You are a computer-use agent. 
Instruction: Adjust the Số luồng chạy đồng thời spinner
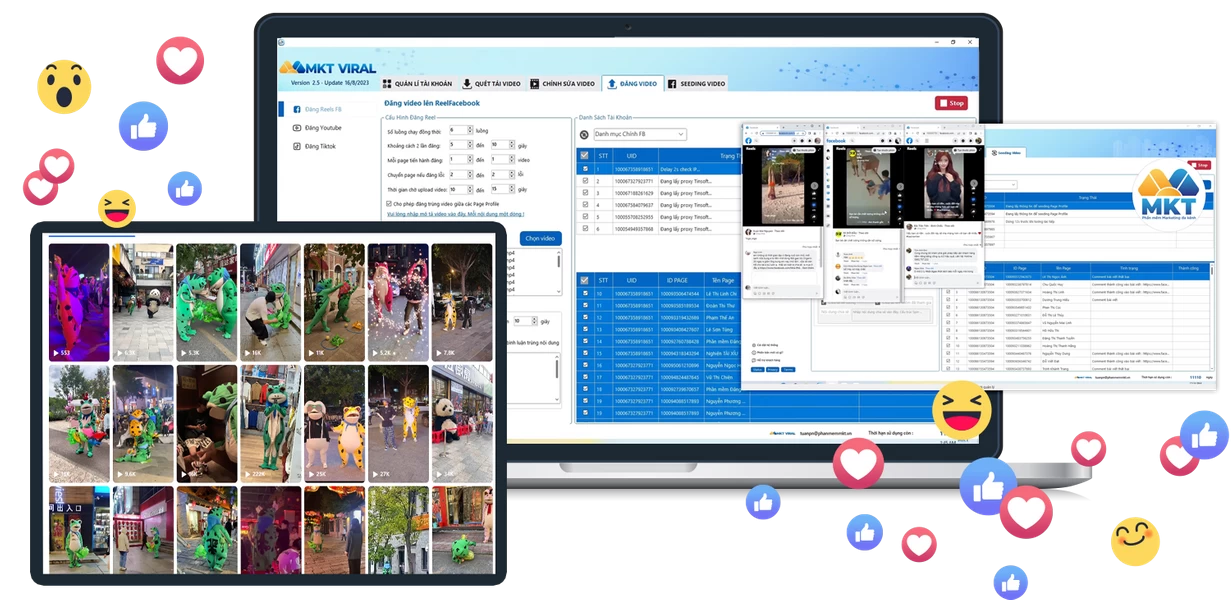coord(468,130)
